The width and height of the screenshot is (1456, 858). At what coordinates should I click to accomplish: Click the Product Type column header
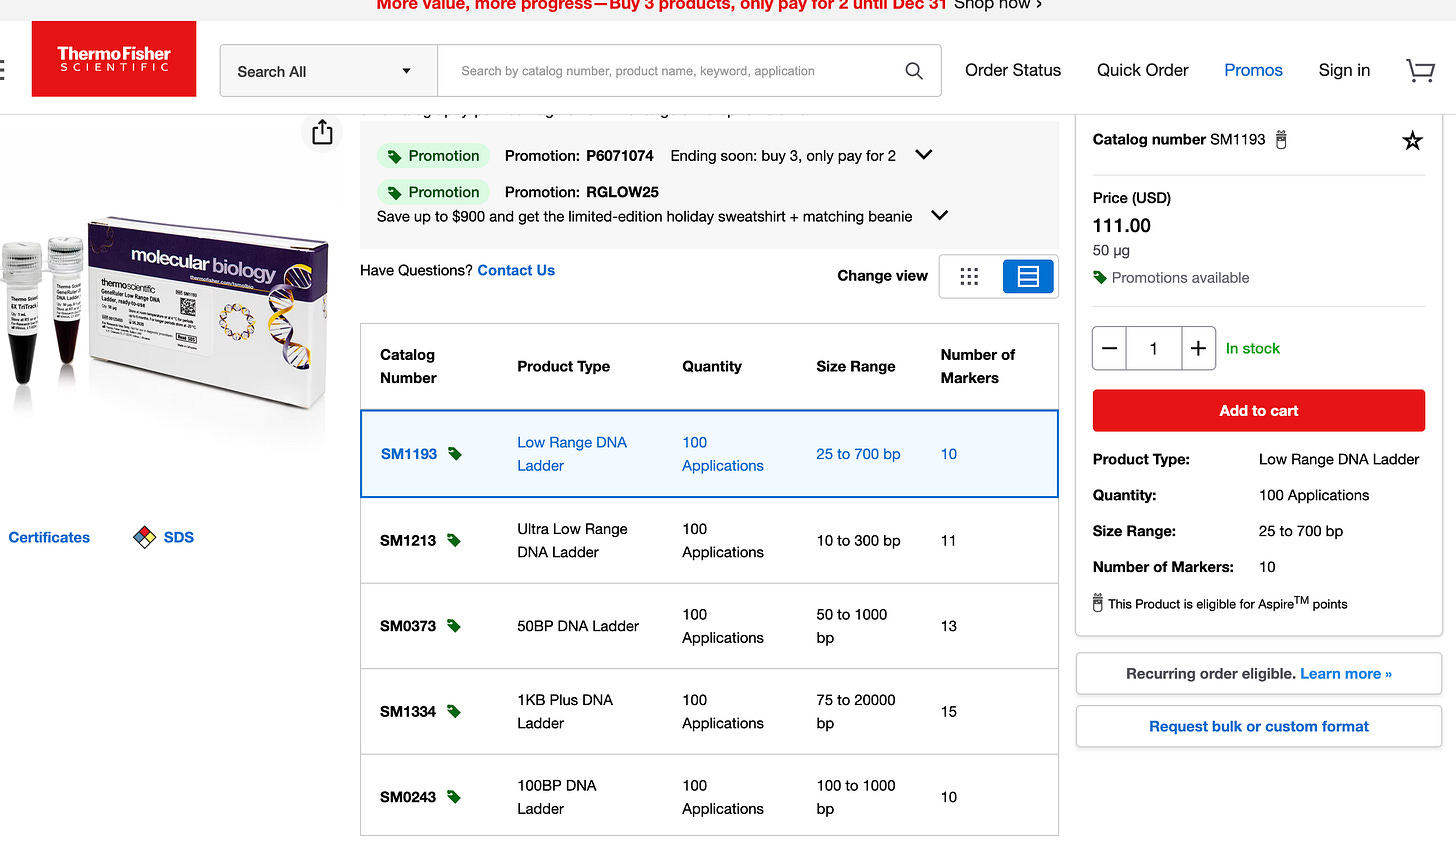(563, 366)
